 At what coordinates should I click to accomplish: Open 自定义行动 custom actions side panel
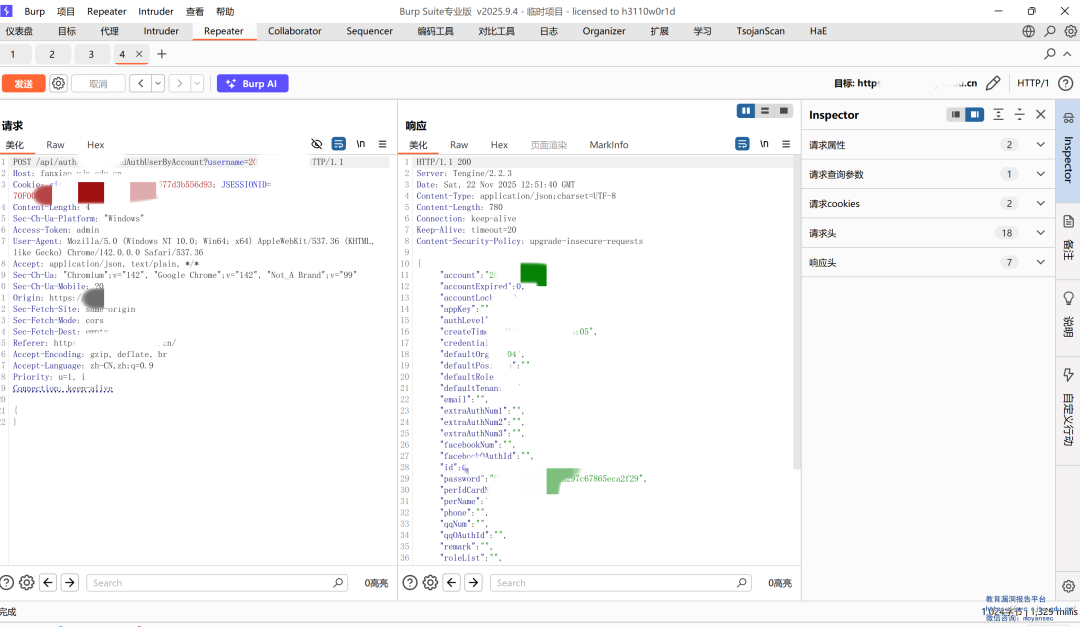tap(1068, 408)
